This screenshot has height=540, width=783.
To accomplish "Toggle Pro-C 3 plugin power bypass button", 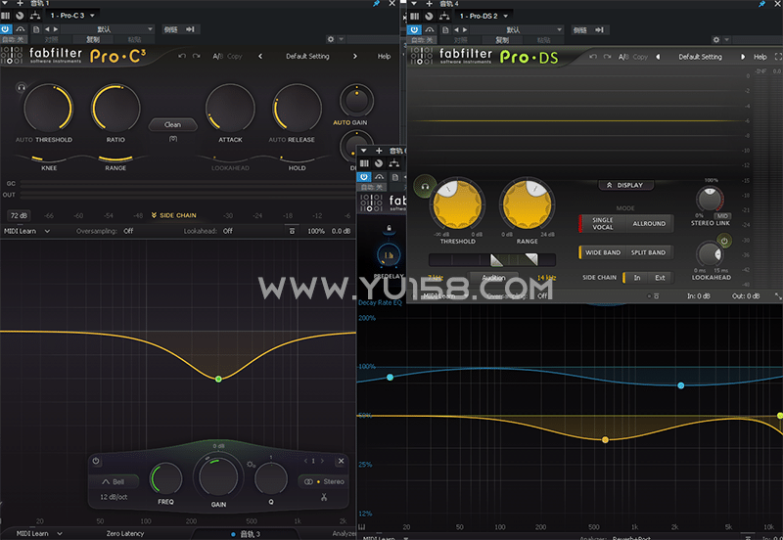I will (x=6, y=29).
